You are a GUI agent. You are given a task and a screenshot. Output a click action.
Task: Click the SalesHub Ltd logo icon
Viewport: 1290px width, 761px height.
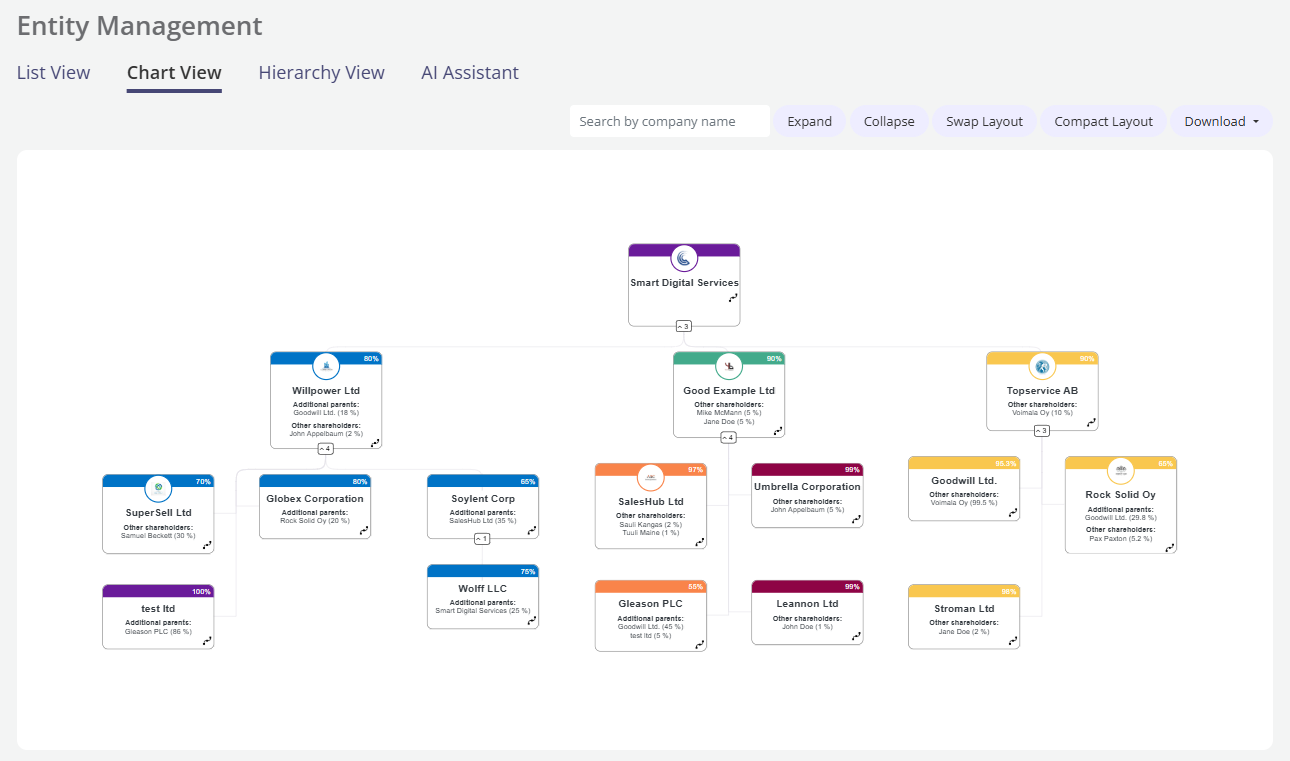tap(651, 477)
